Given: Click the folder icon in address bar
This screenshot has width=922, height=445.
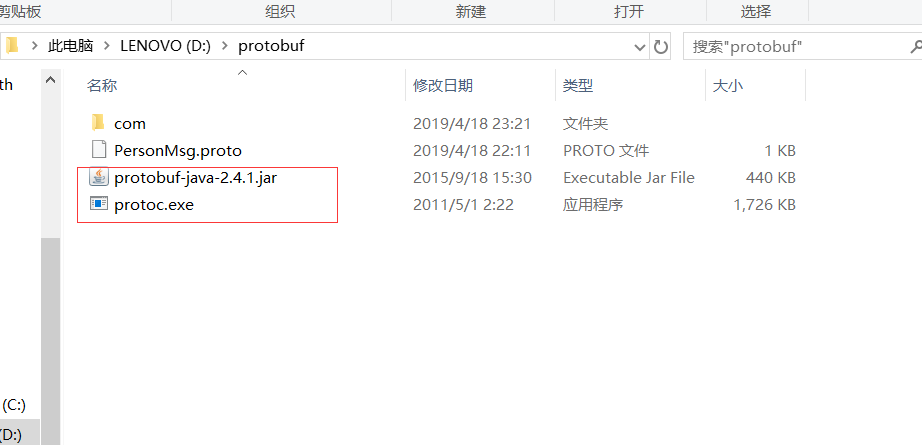Looking at the screenshot, I should [13, 46].
